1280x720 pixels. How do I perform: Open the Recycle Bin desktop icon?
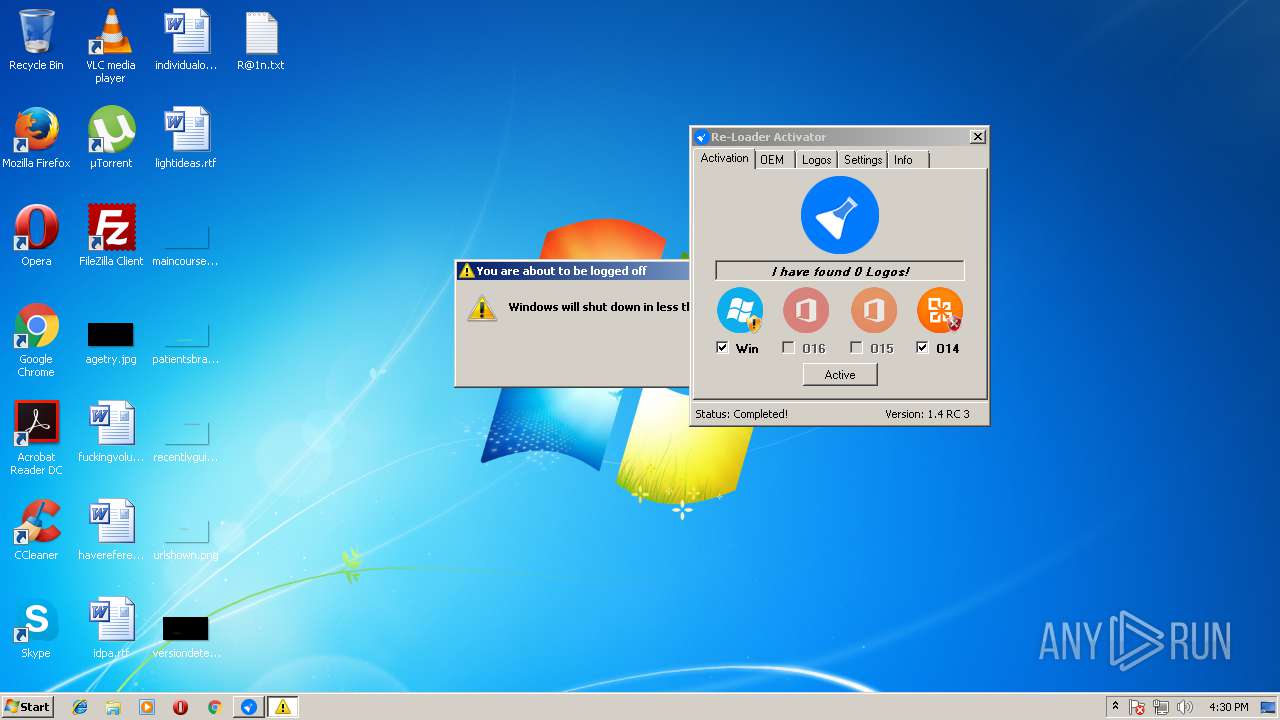(x=36, y=40)
